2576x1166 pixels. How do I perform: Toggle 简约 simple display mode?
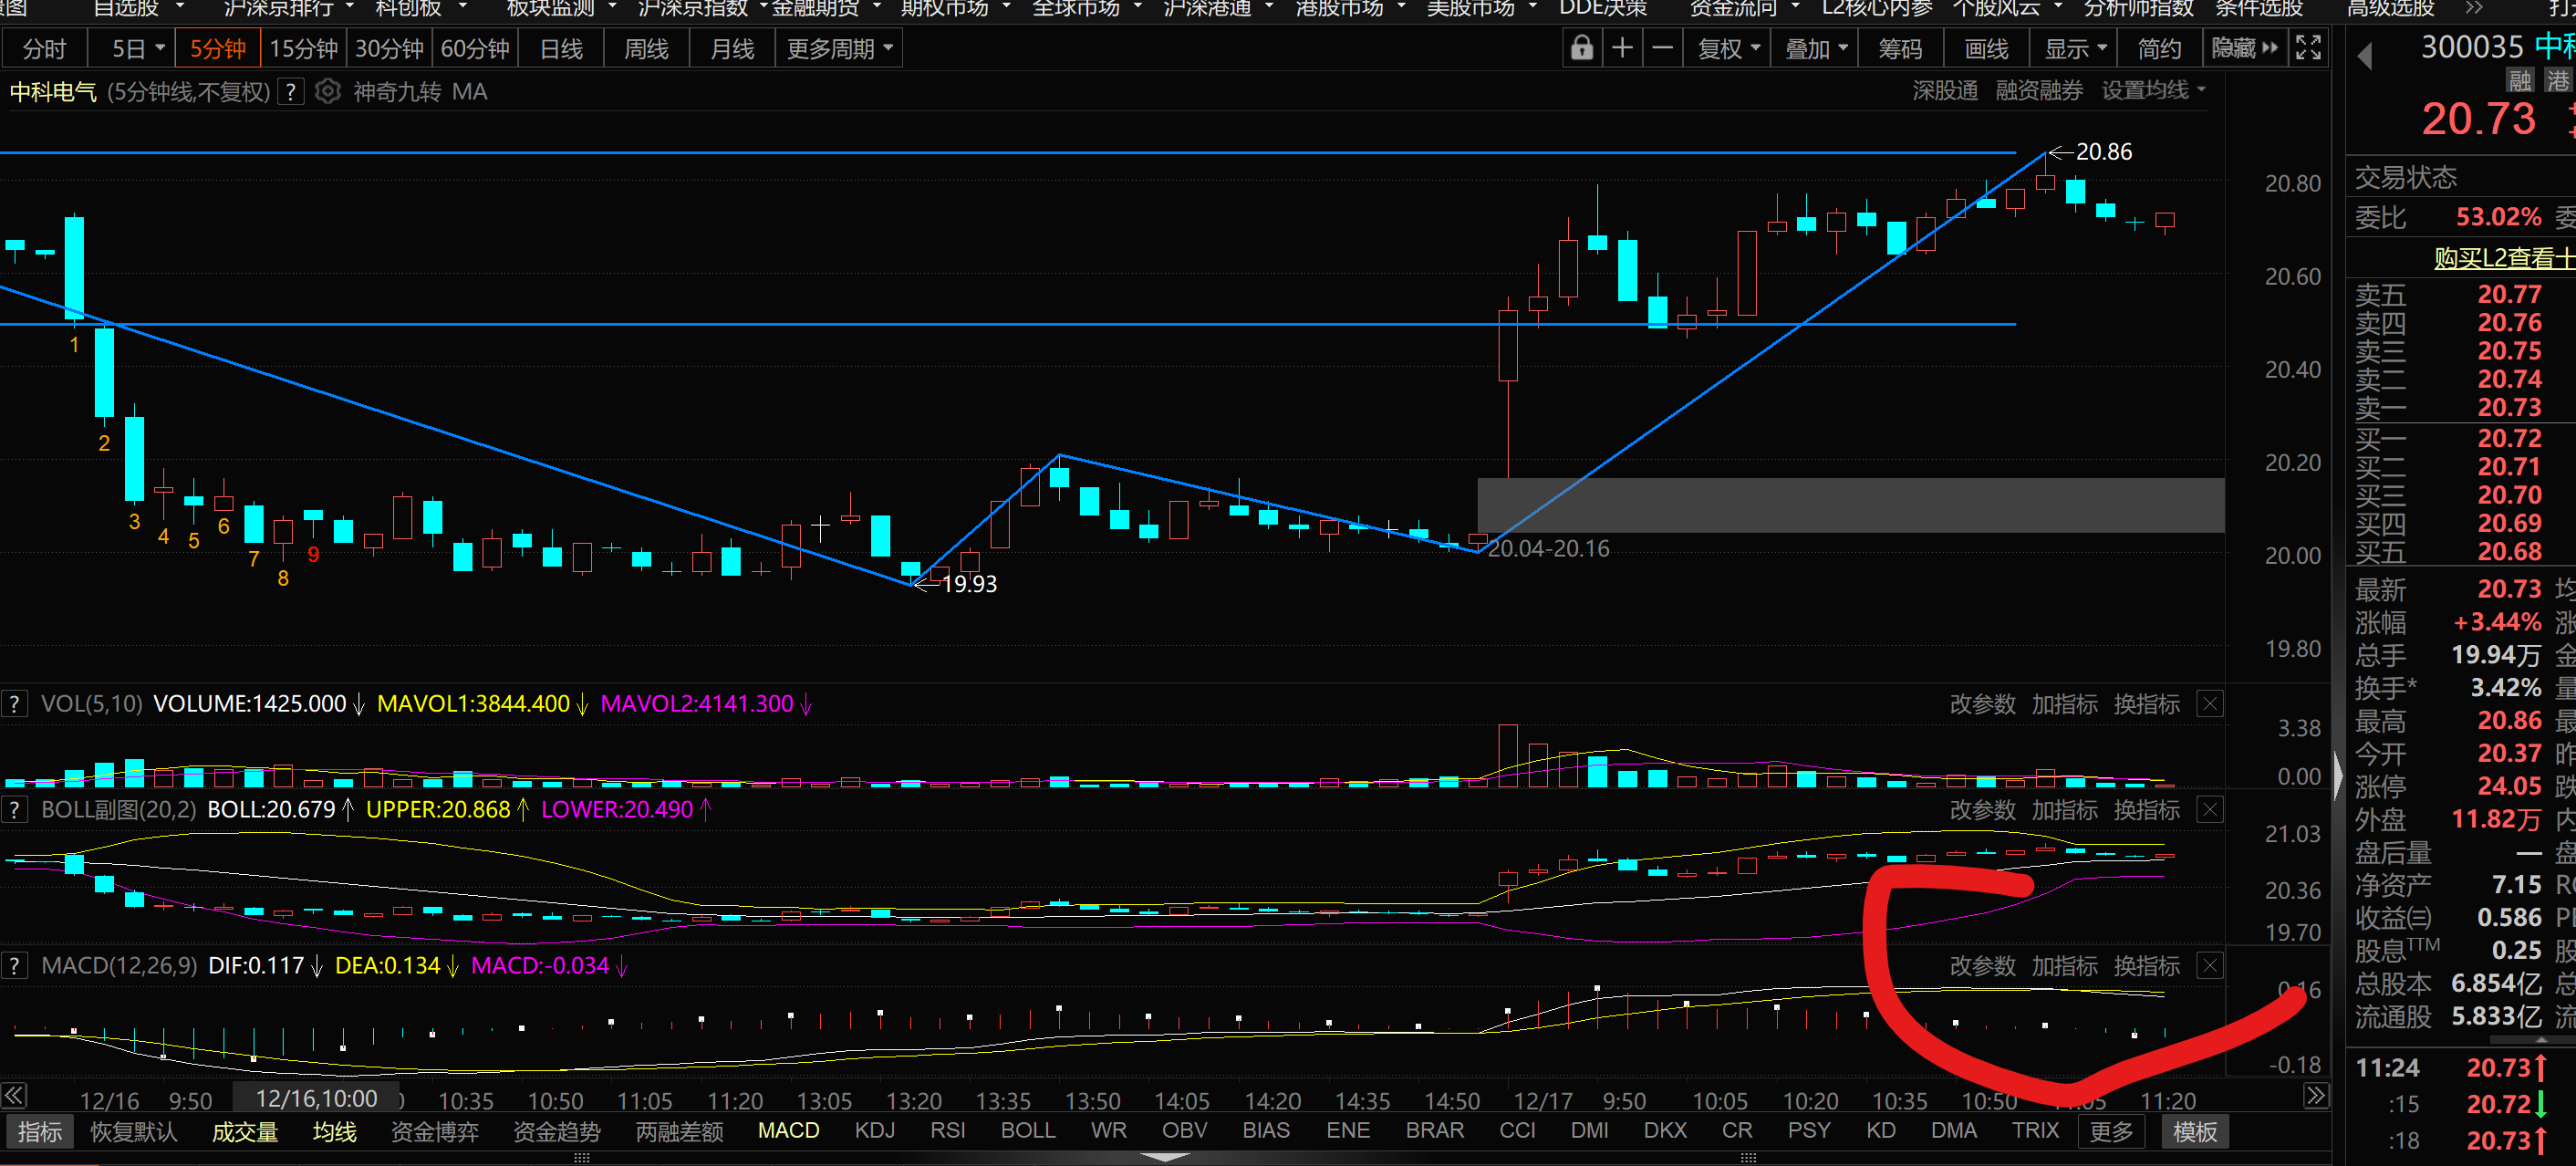pos(2159,48)
